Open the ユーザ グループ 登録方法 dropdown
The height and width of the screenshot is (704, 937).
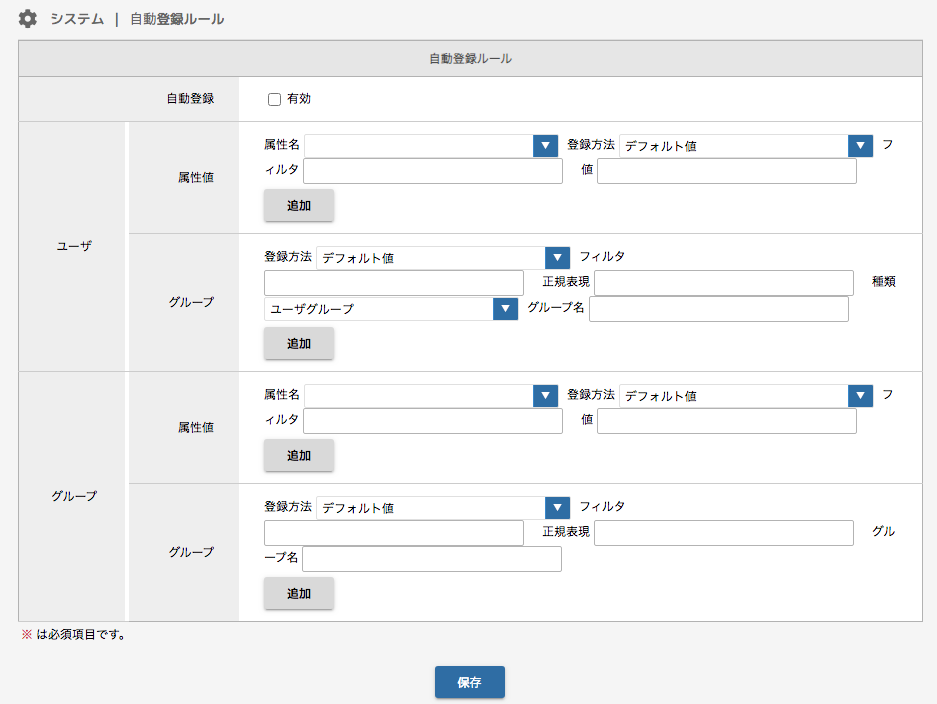pos(443,258)
